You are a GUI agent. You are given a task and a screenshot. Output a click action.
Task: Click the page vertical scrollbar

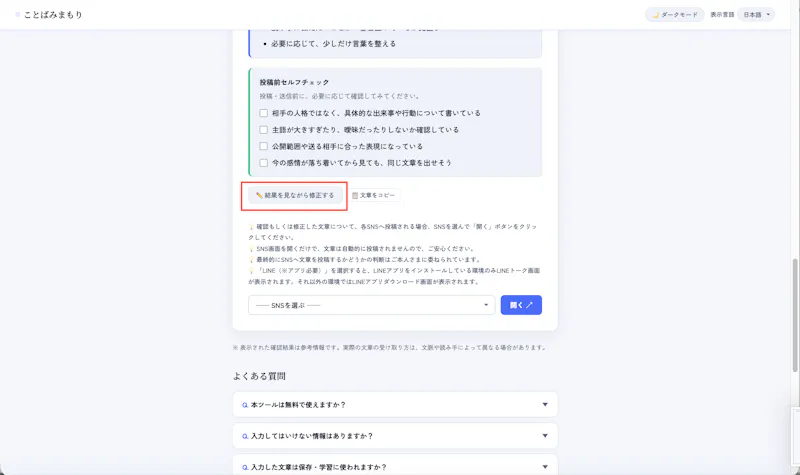coord(795,315)
